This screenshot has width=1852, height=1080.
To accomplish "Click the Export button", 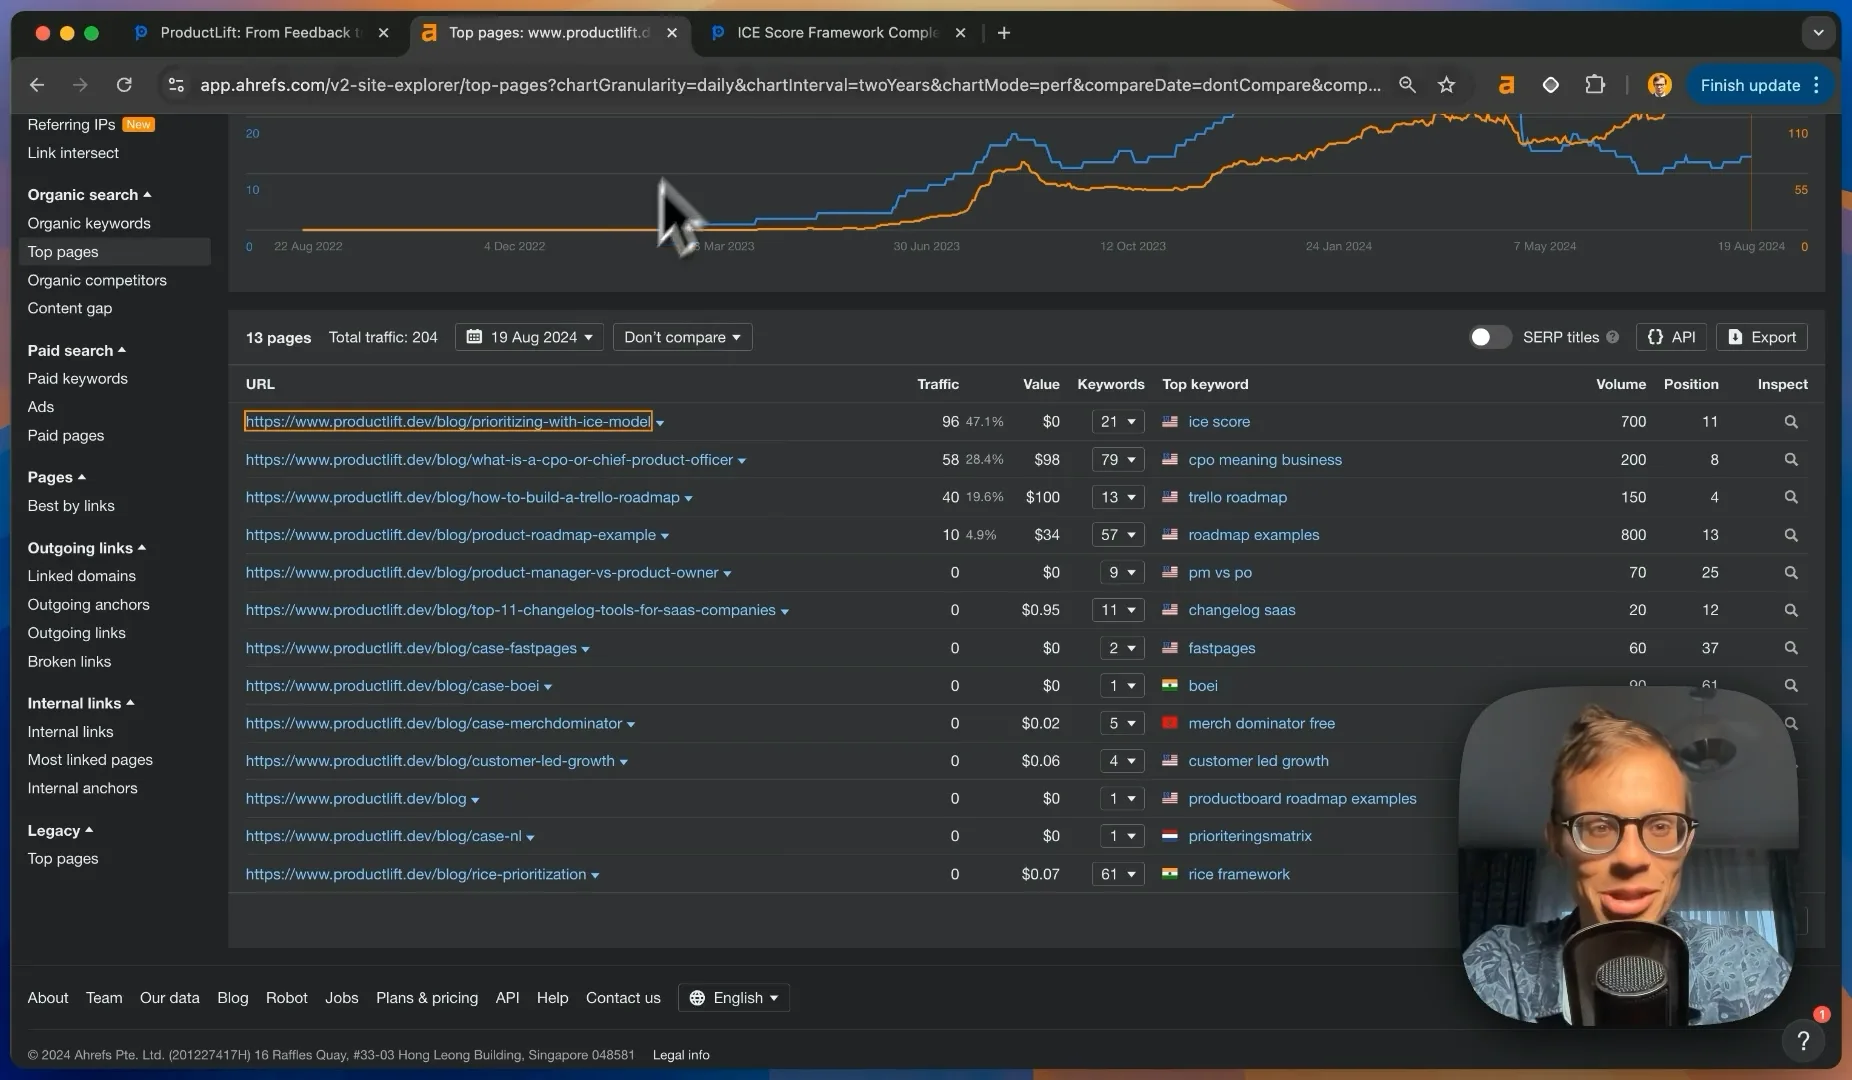I will click(x=1762, y=337).
